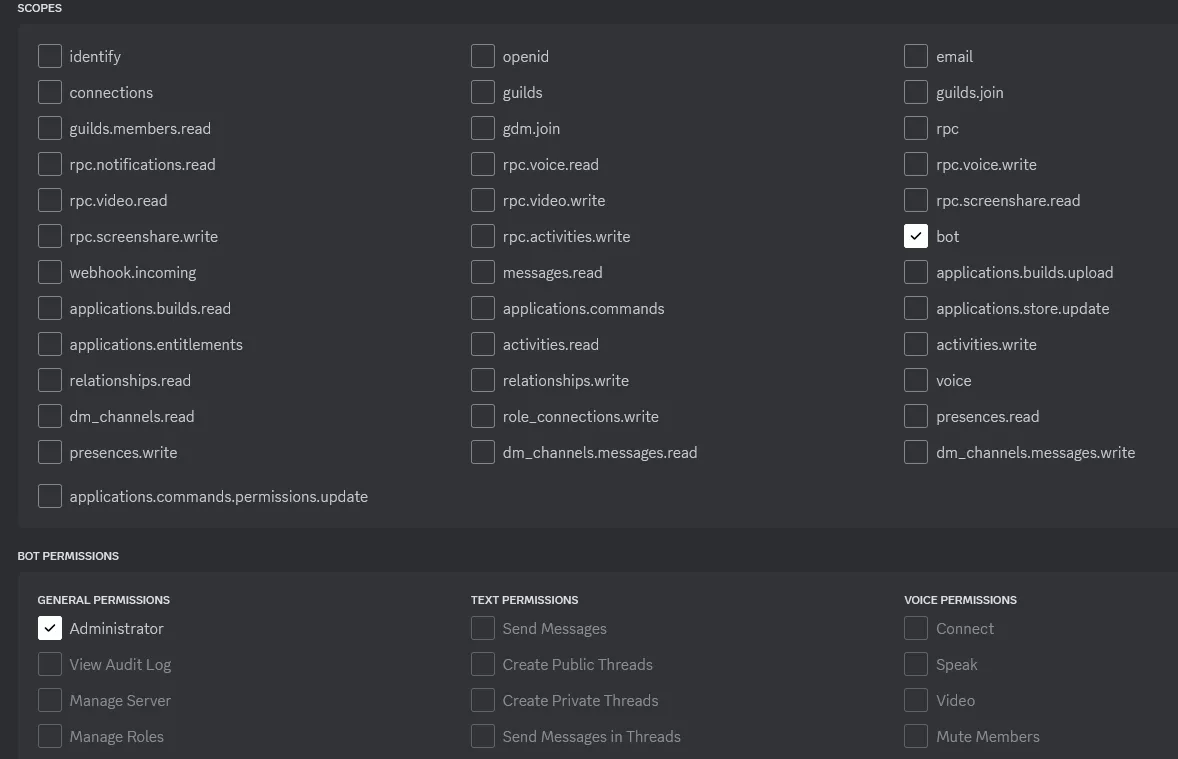Check the webhook.incoming scope
The height and width of the screenshot is (759, 1178).
tap(50, 272)
